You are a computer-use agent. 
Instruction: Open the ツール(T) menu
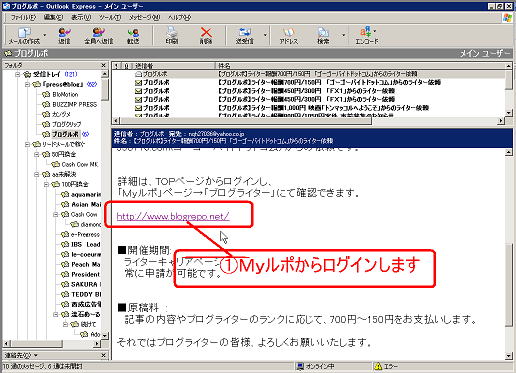pyautogui.click(x=110, y=17)
